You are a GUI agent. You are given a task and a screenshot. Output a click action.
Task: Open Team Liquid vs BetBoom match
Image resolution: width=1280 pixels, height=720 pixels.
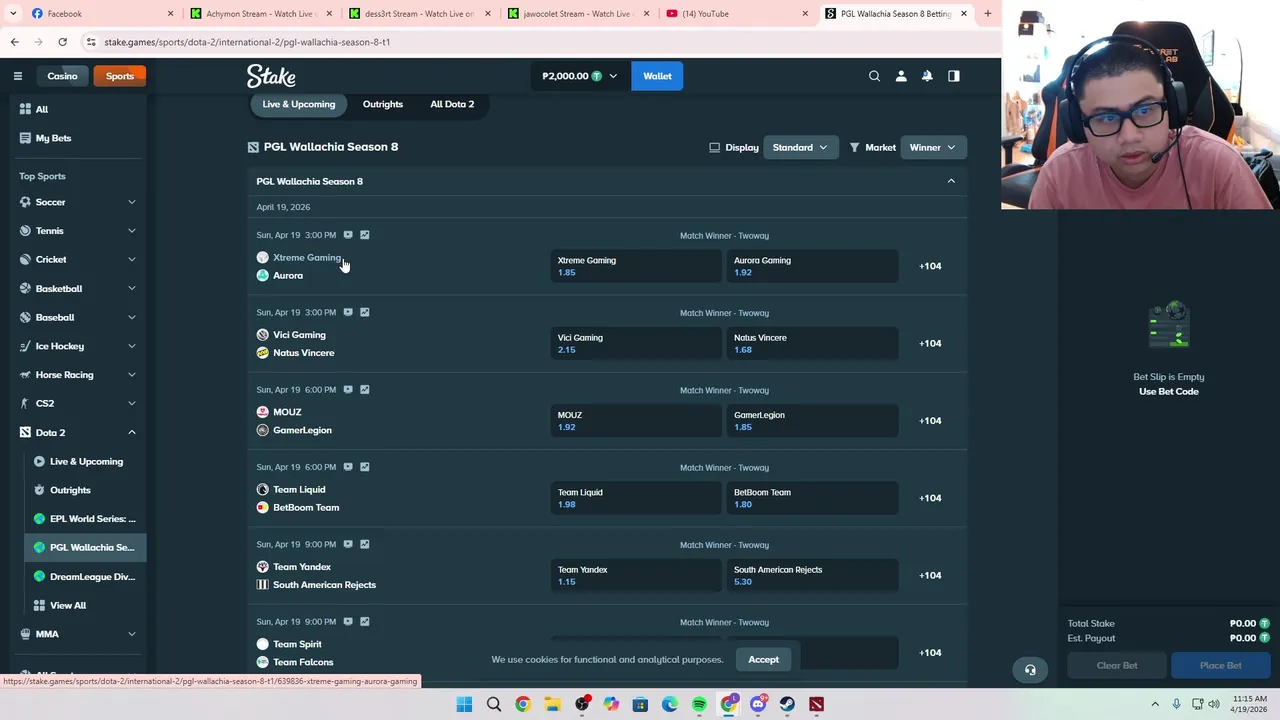pos(306,498)
